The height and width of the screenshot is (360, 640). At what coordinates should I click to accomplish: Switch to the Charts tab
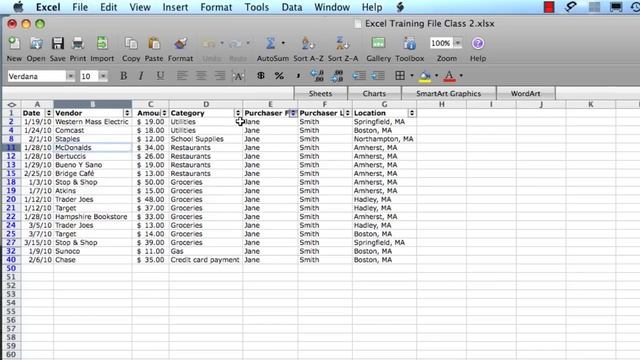click(x=374, y=93)
